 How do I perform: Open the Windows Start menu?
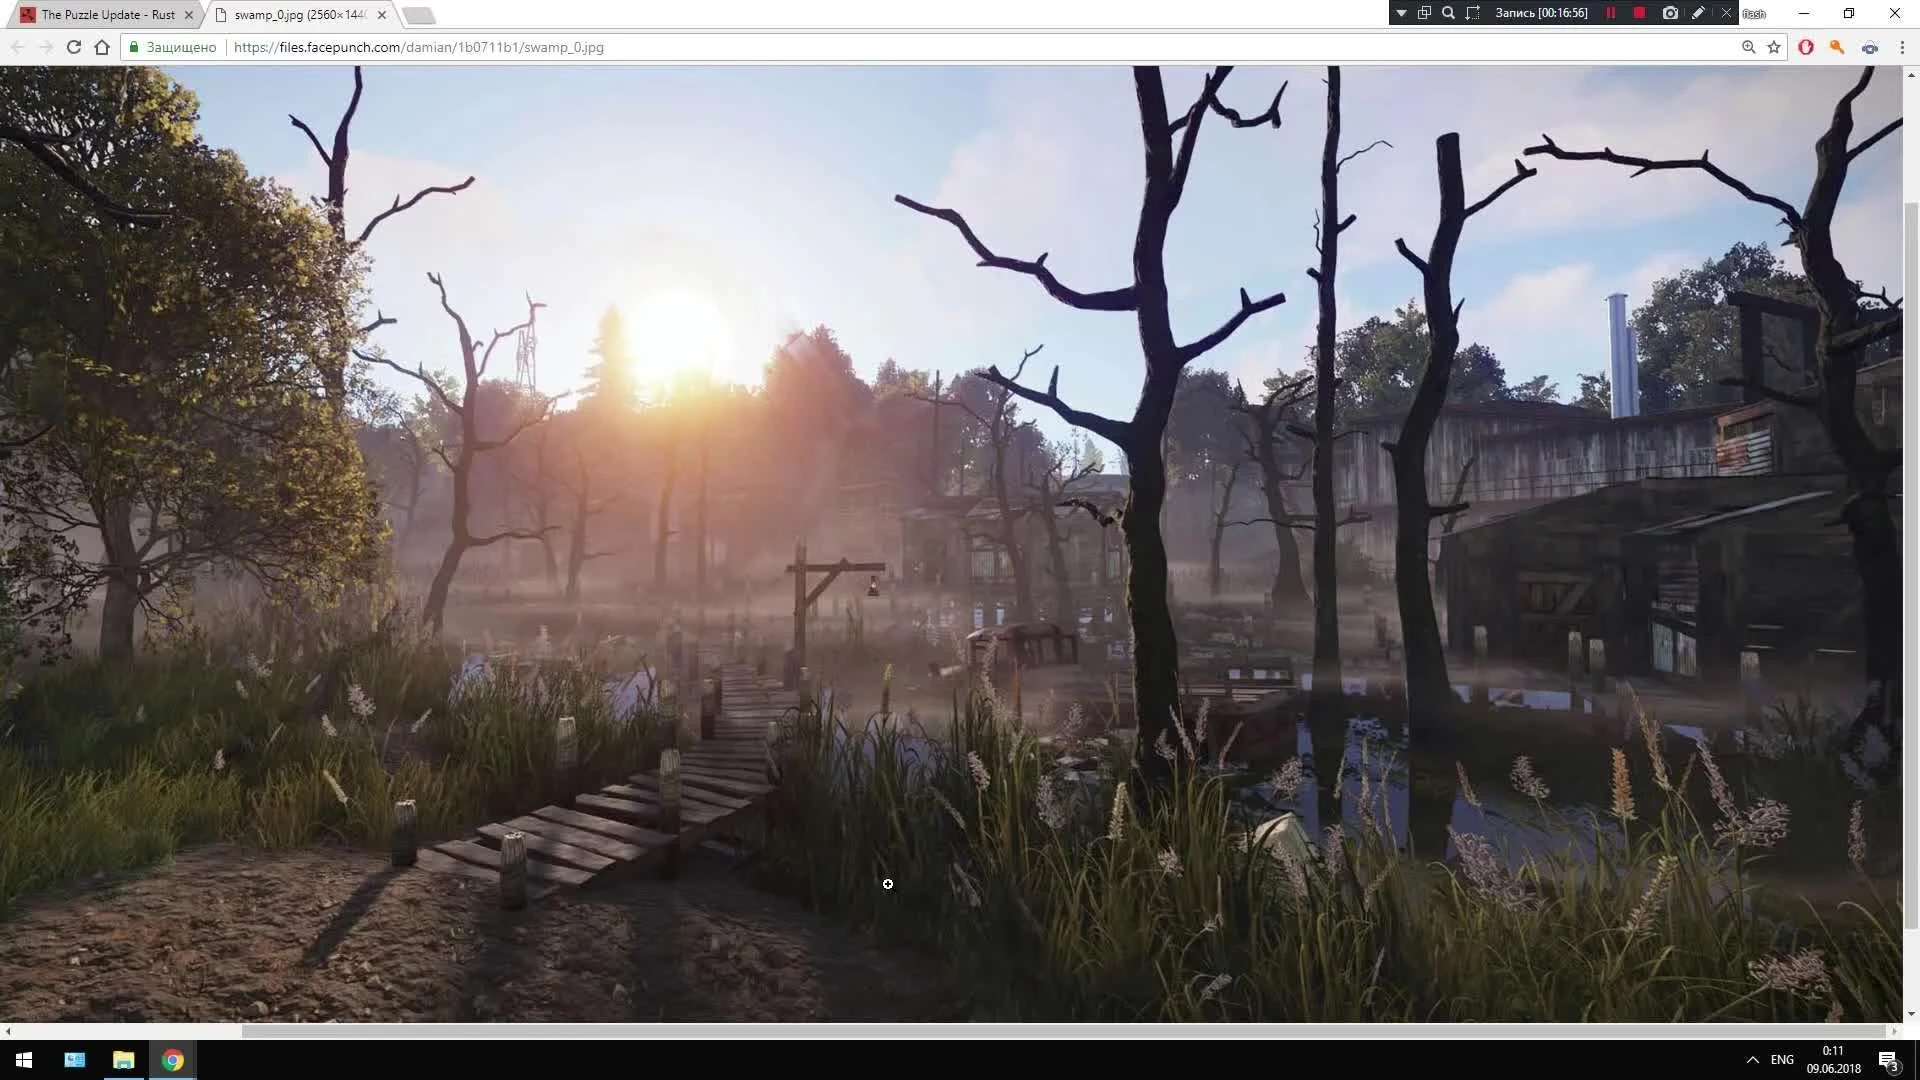point(22,1059)
